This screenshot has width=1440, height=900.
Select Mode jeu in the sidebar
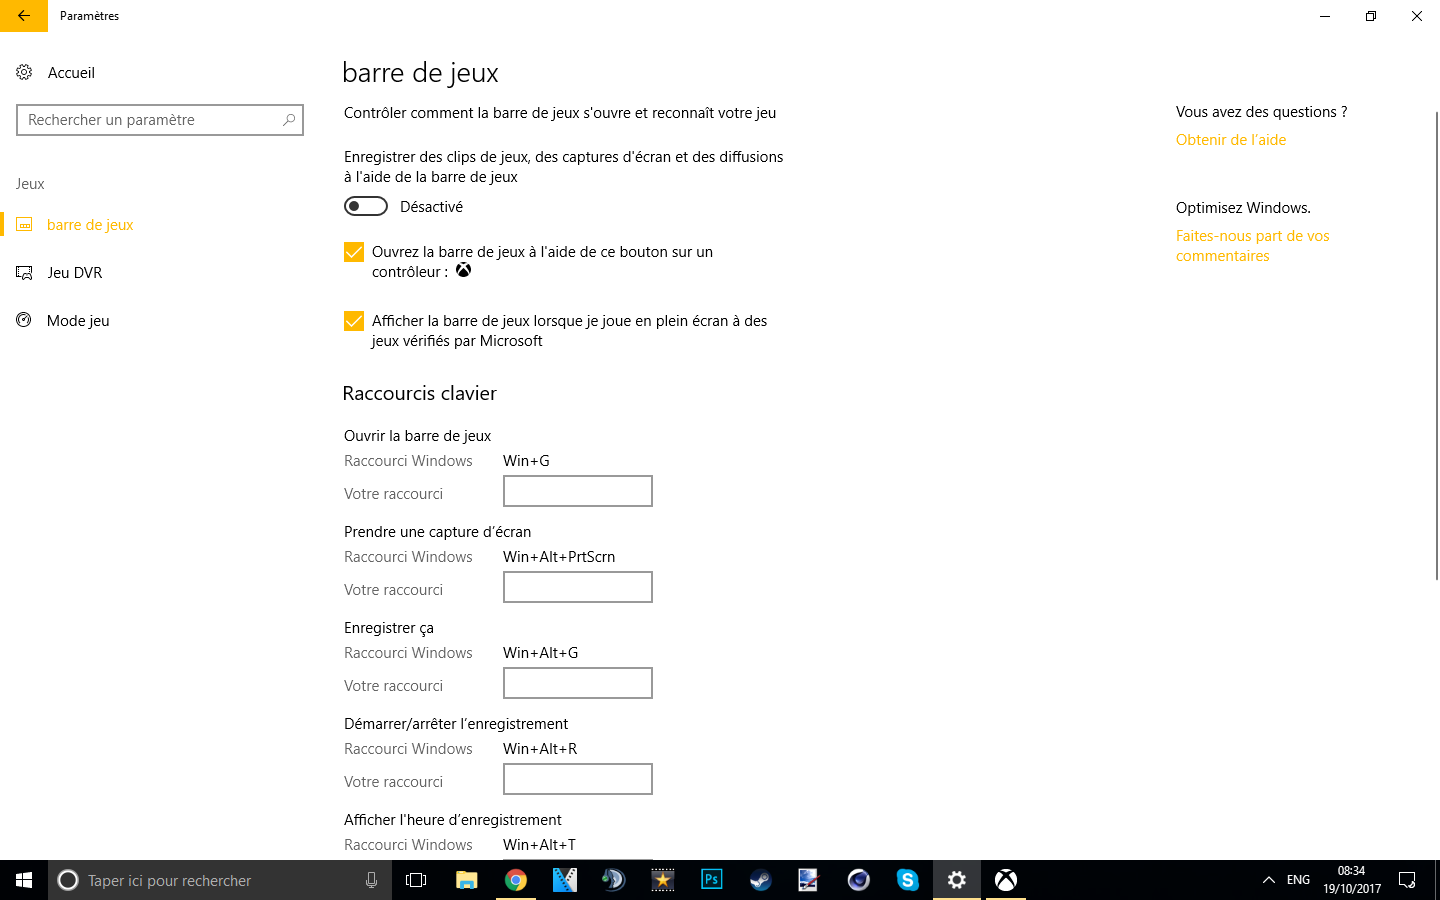coord(77,321)
